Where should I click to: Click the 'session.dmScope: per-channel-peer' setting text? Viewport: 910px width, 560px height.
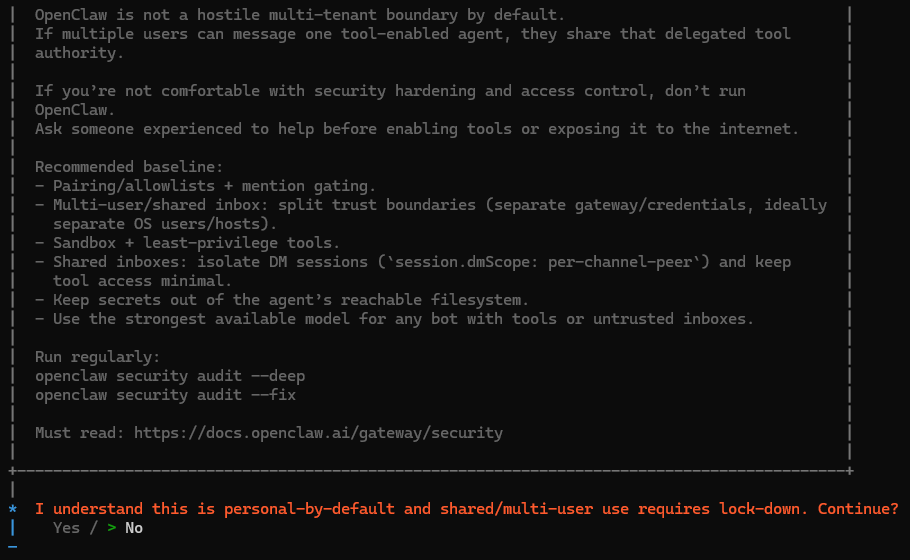pyautogui.click(x=543, y=262)
